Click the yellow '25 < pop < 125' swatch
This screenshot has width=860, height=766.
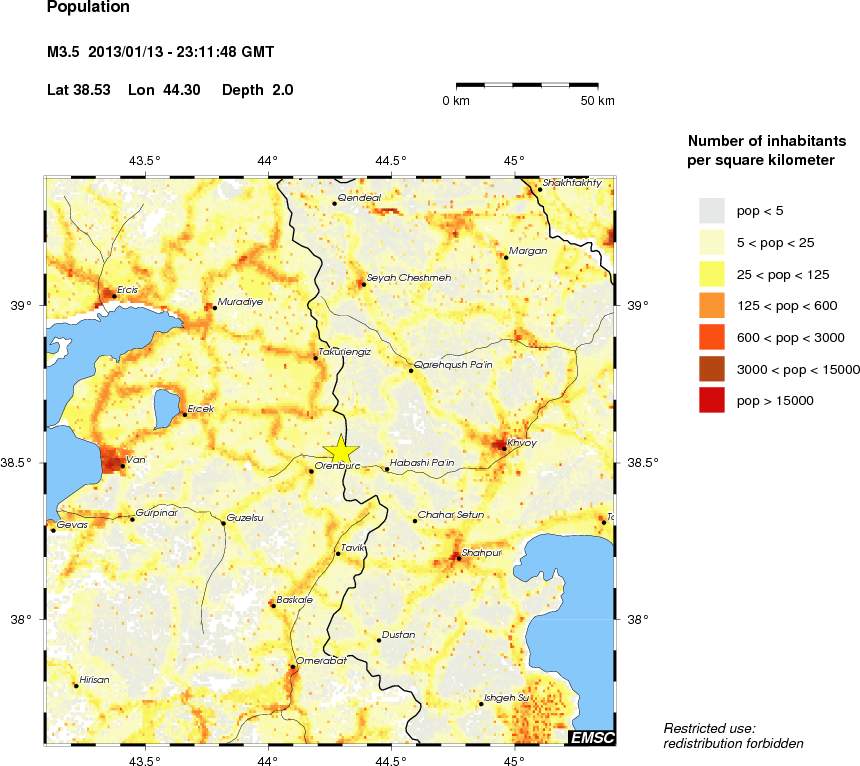pos(711,273)
